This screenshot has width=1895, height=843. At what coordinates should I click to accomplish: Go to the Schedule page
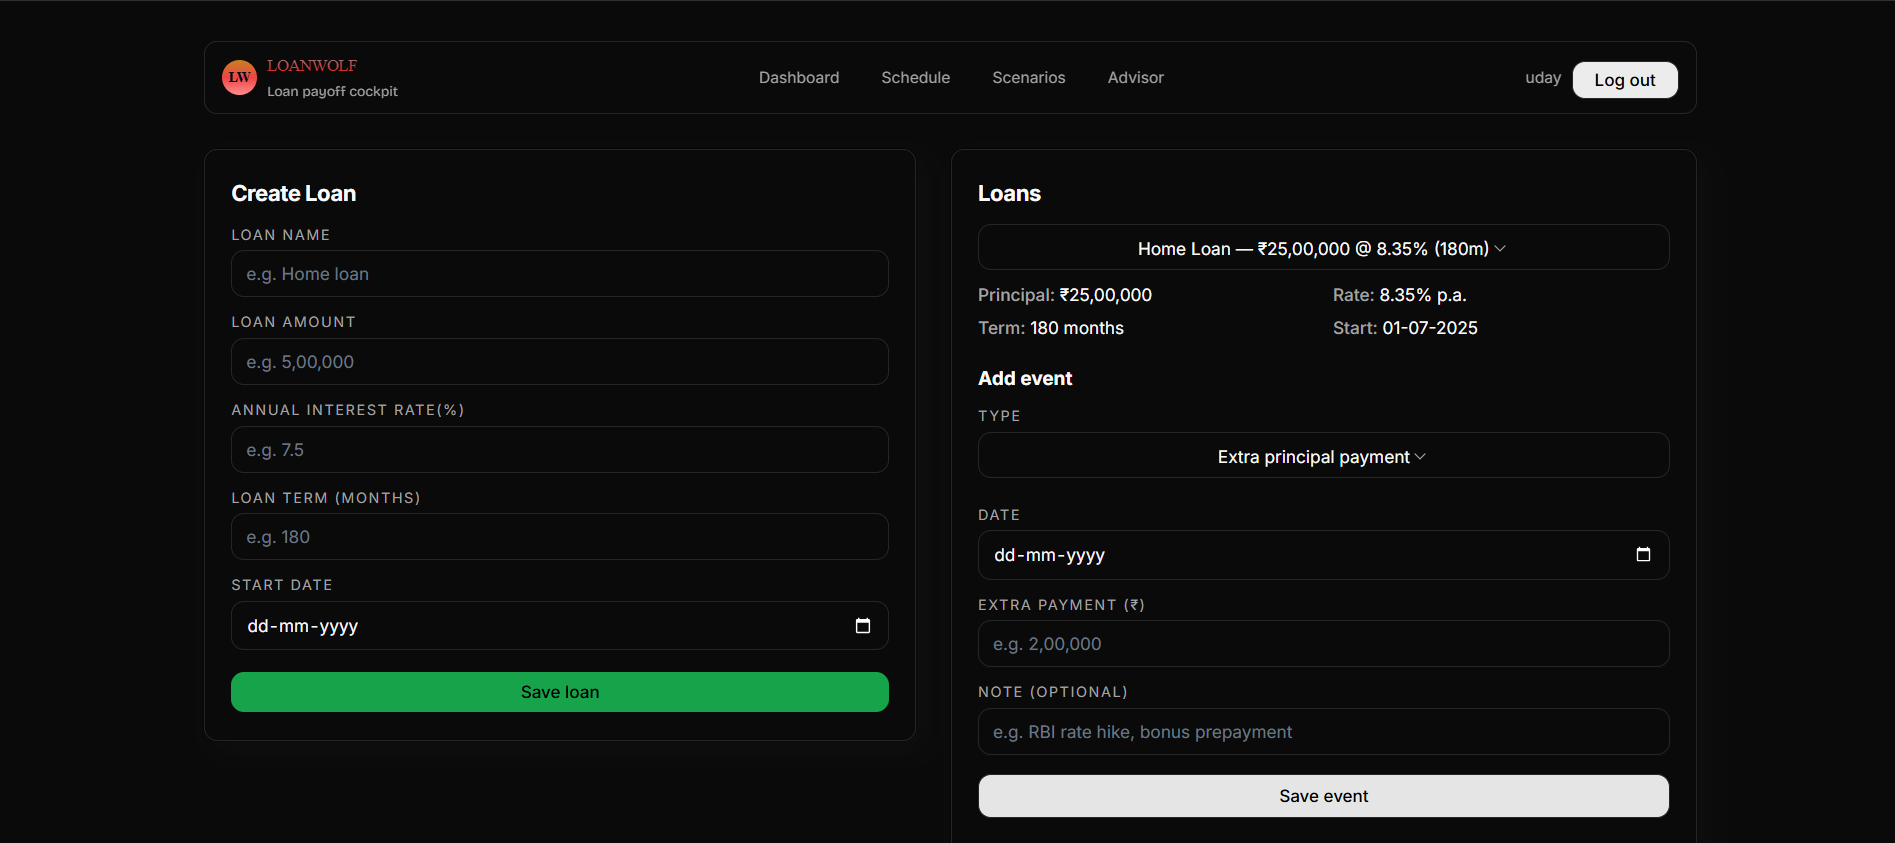(915, 78)
